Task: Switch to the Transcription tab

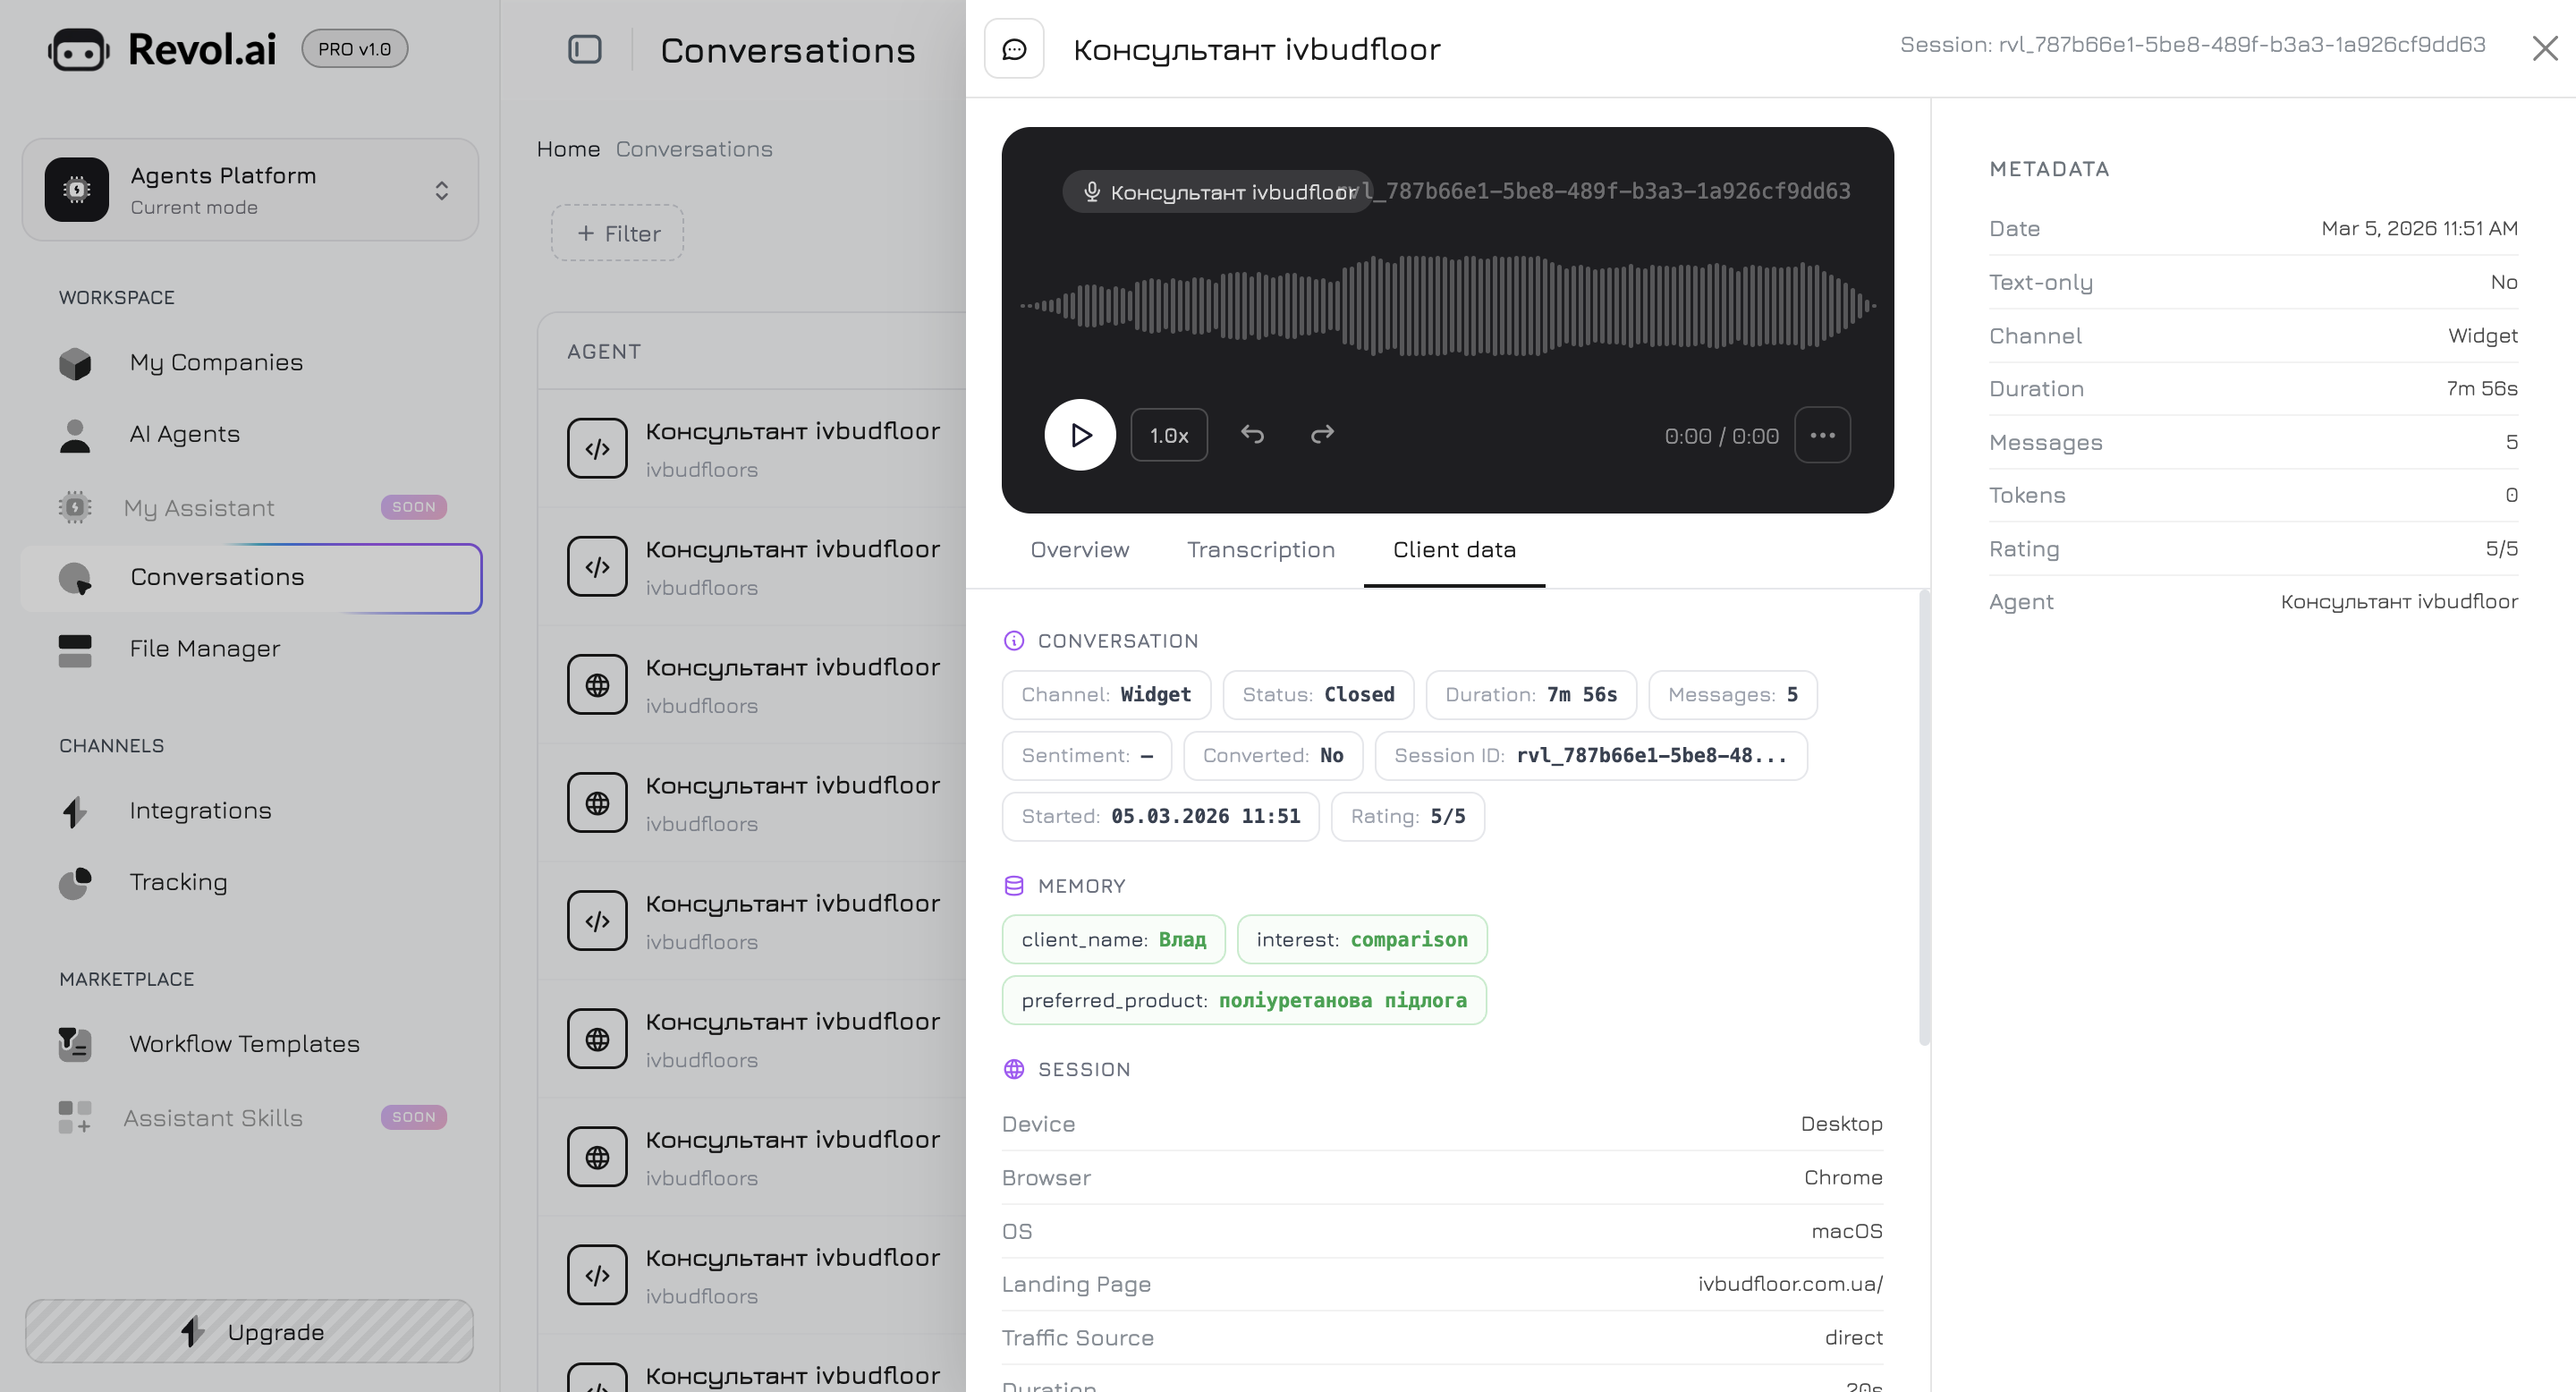Action: coord(1261,550)
